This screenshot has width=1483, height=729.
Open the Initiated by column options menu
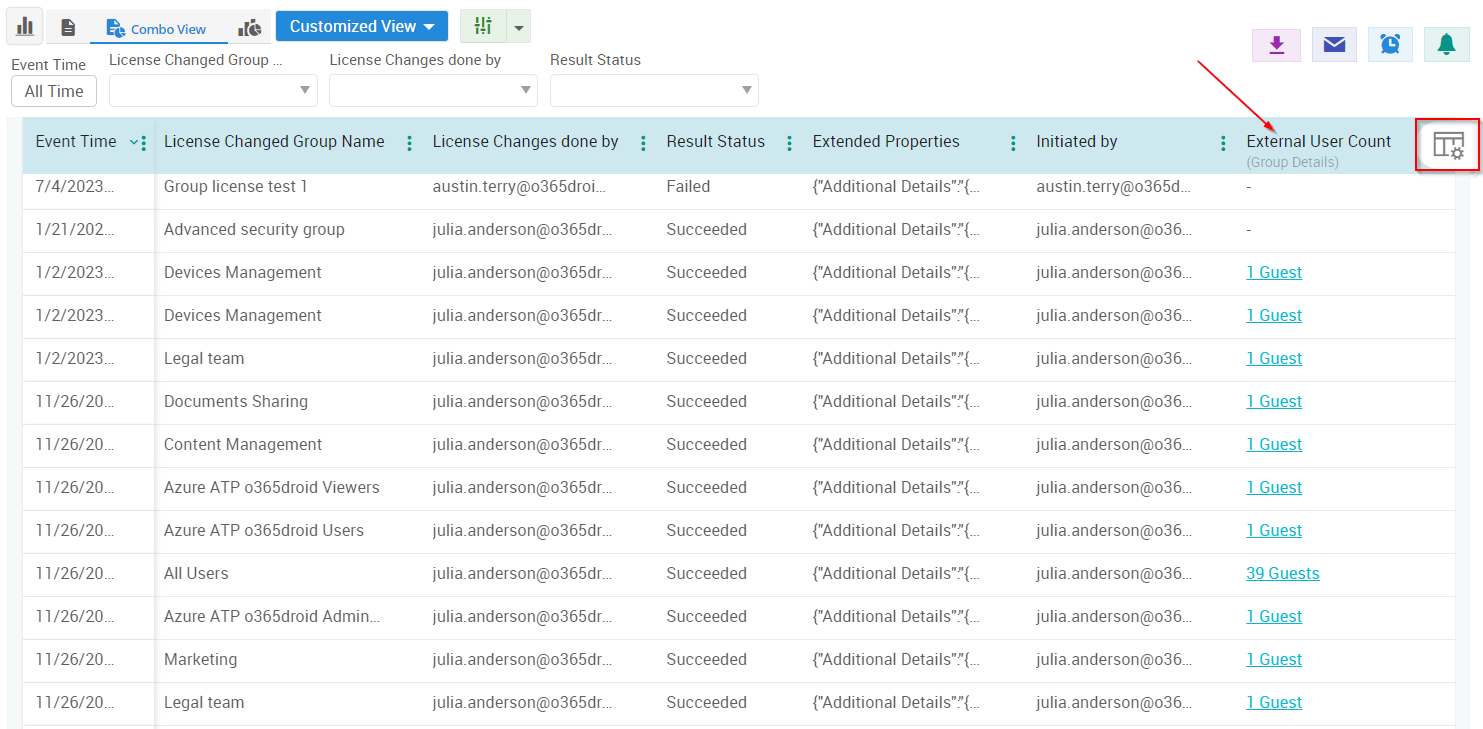(x=1222, y=142)
